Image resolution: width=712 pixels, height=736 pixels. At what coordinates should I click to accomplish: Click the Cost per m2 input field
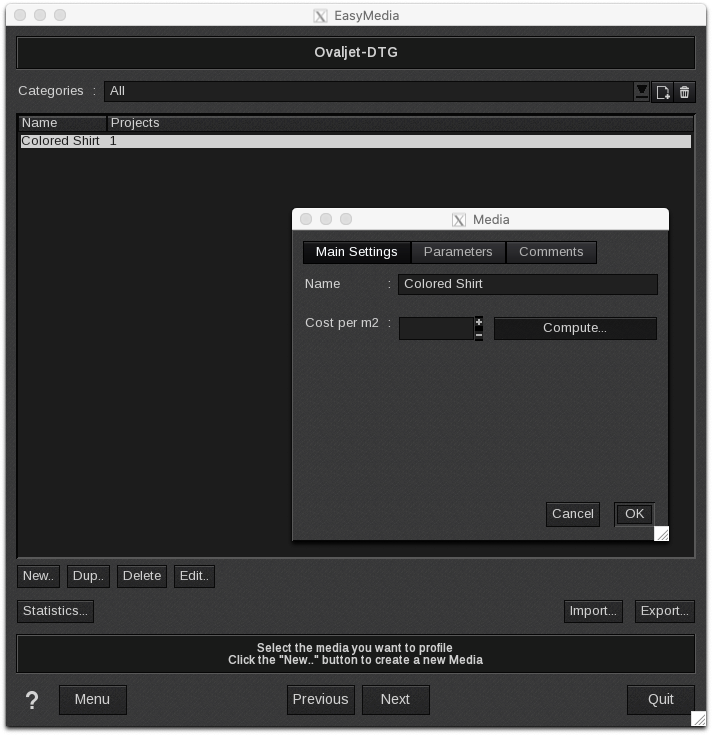(435, 328)
